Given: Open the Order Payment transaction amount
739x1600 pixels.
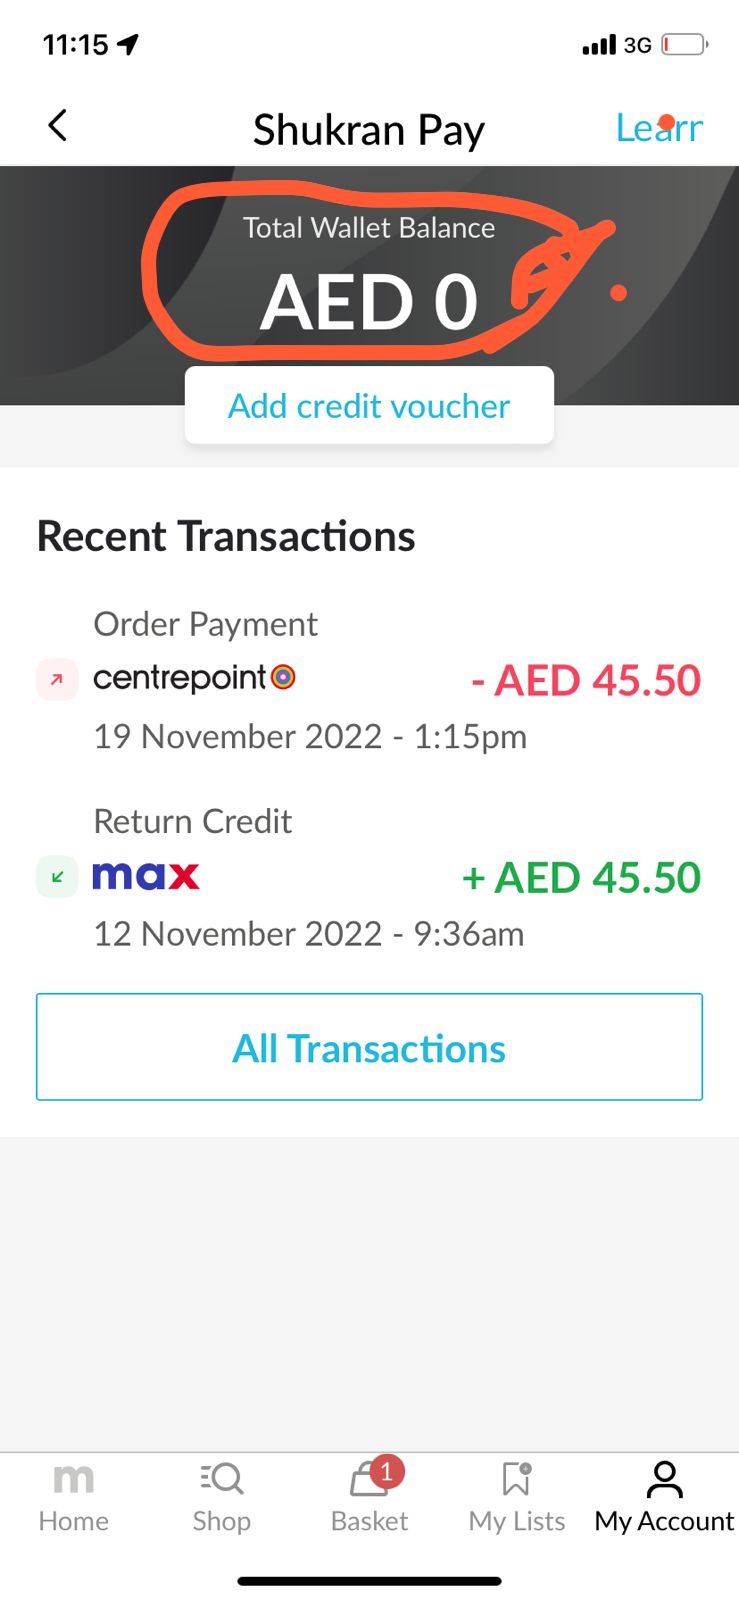Looking at the screenshot, I should (x=586, y=680).
